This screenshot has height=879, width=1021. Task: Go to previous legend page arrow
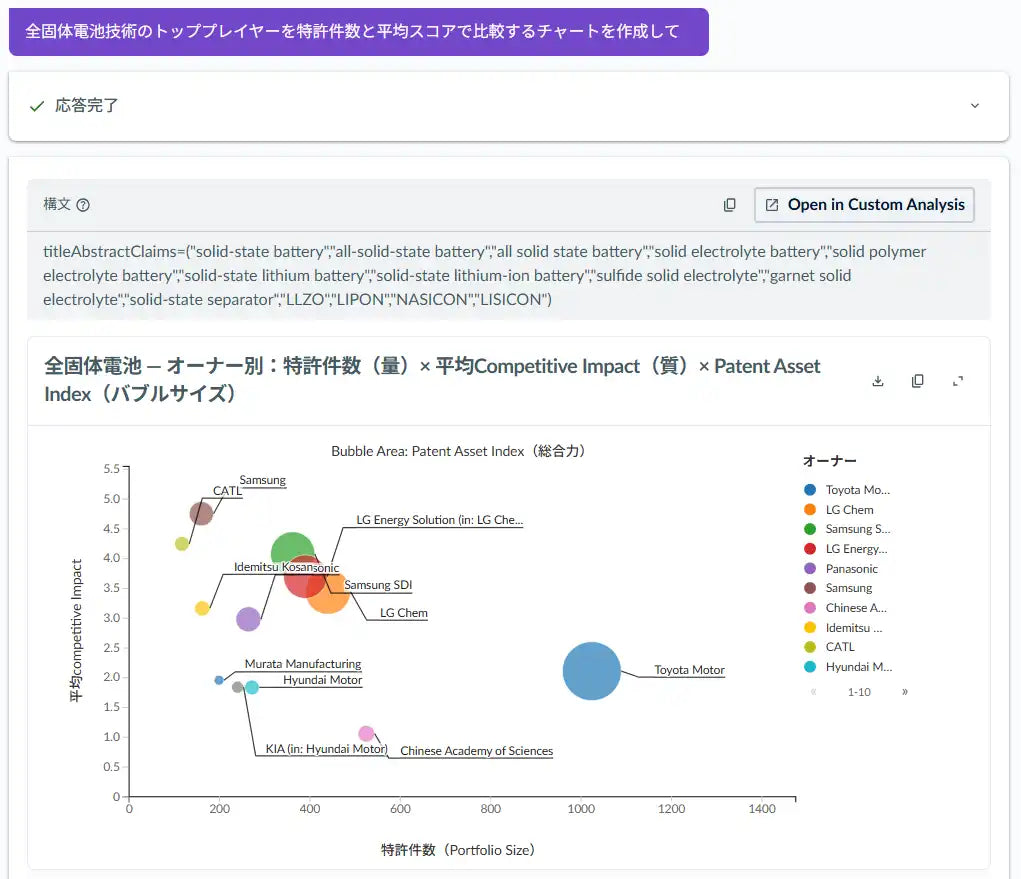(x=813, y=691)
